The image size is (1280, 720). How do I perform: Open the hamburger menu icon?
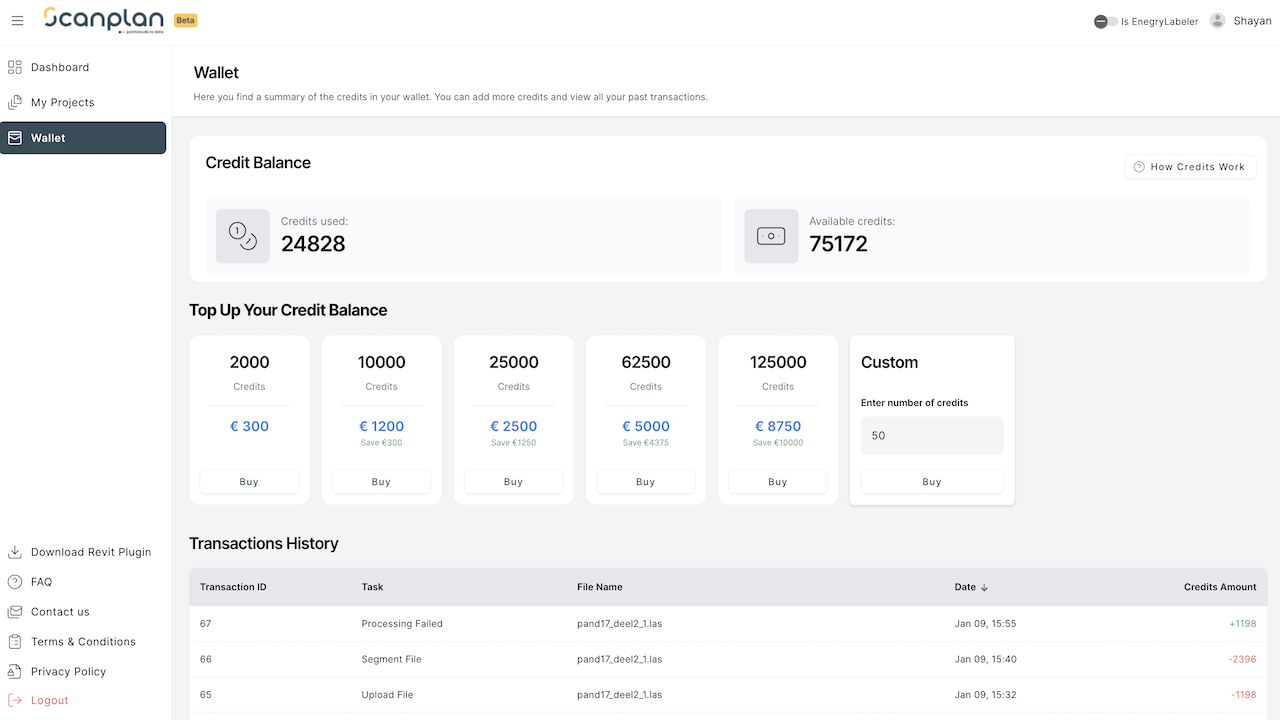click(17, 20)
